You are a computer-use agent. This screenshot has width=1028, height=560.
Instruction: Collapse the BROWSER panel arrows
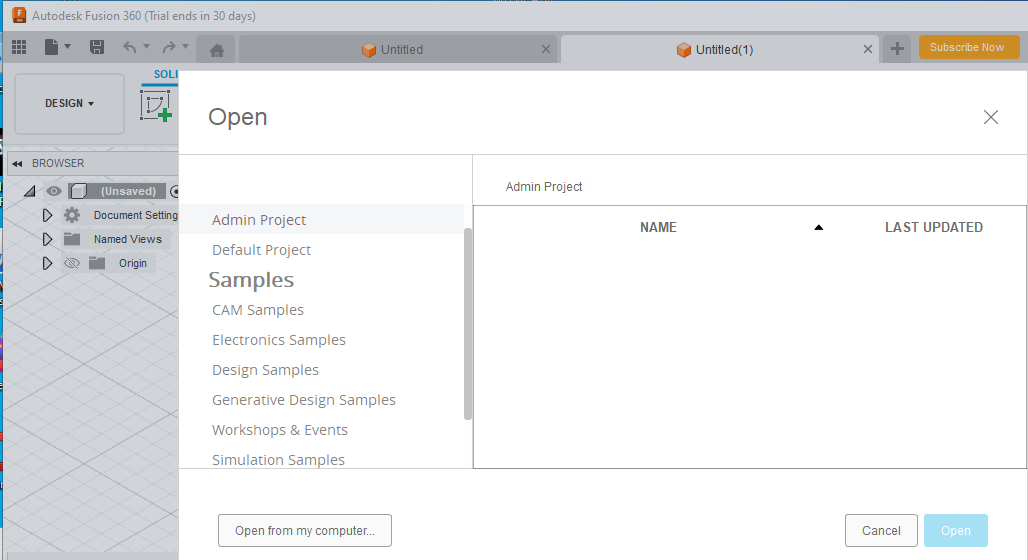[x=18, y=163]
